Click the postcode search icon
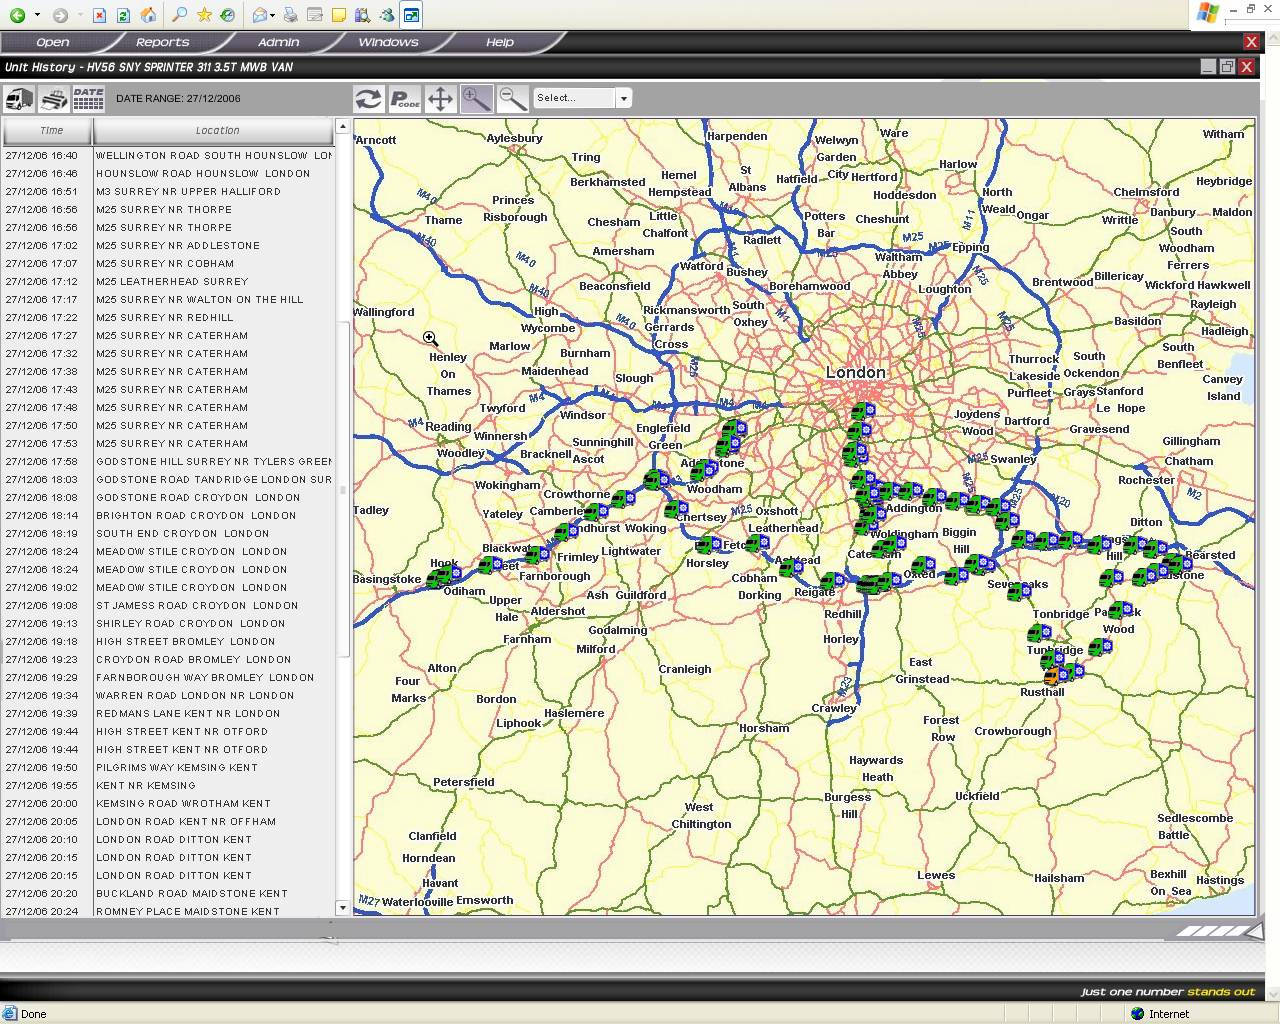The height and width of the screenshot is (1024, 1280). (405, 98)
